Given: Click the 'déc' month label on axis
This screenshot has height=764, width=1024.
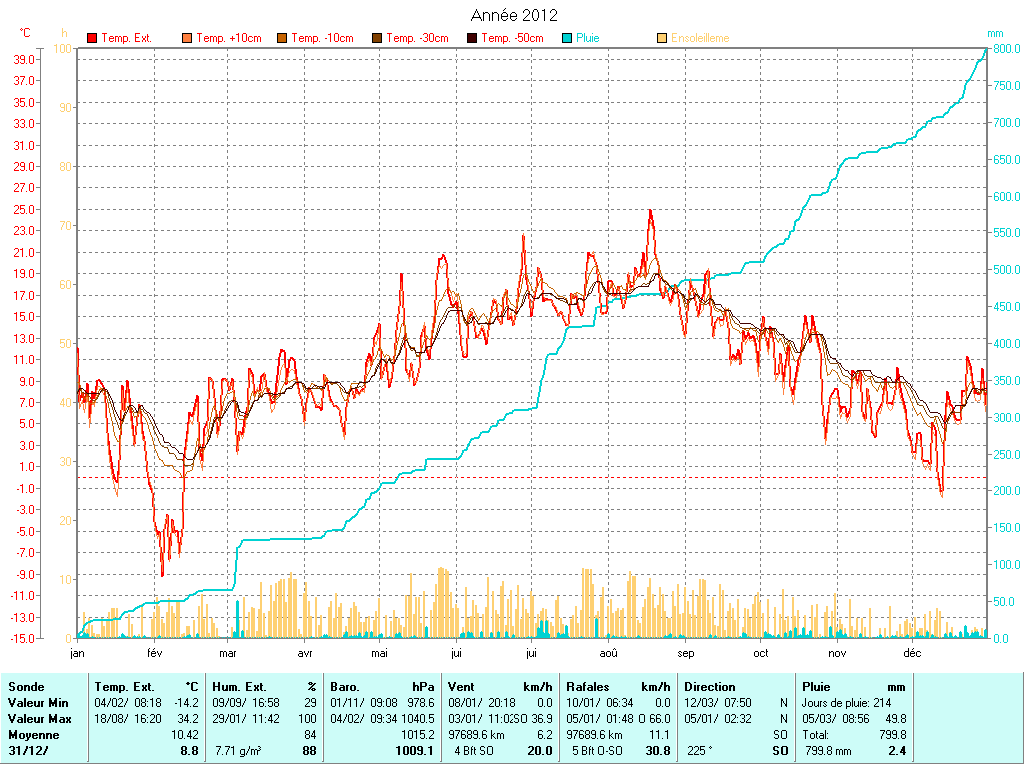Looking at the screenshot, I should click(912, 653).
